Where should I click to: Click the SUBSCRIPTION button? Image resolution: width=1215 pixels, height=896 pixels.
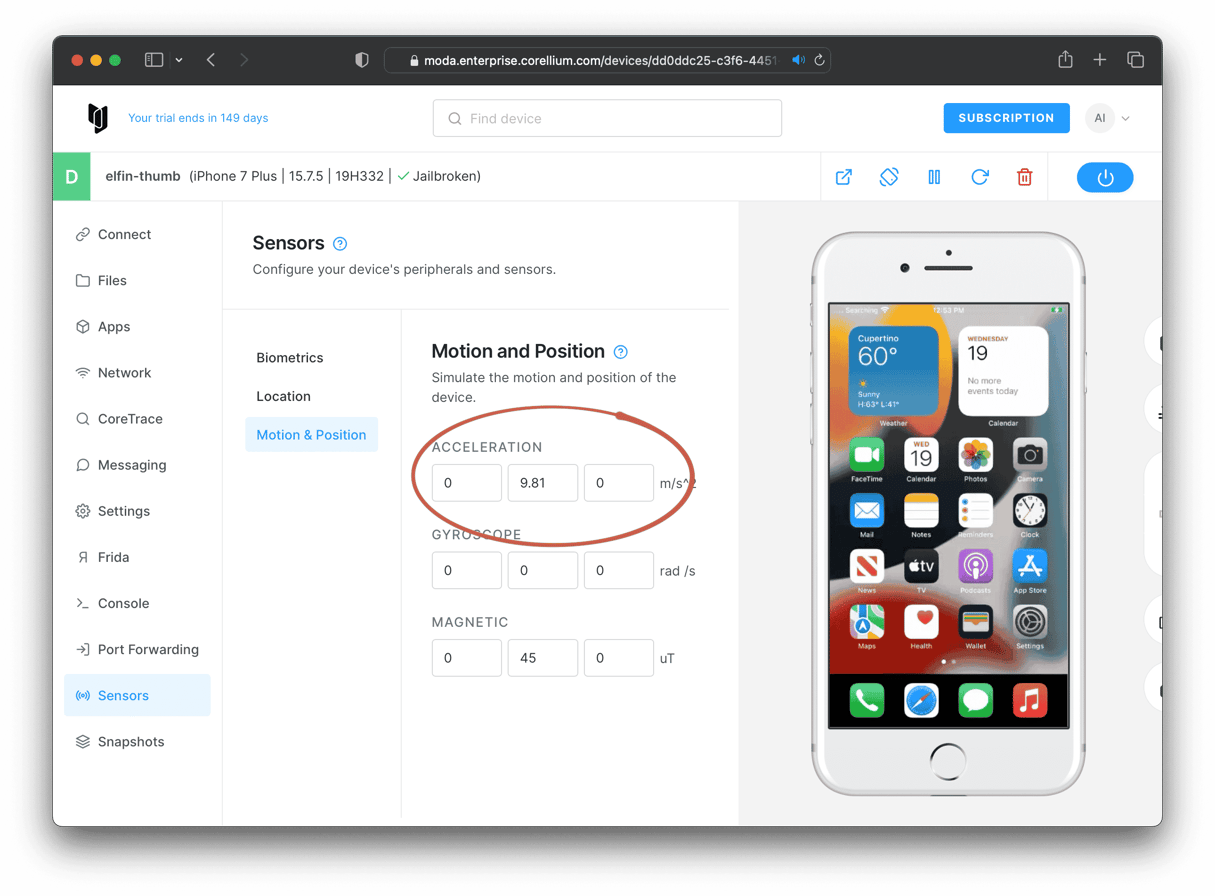1006,118
